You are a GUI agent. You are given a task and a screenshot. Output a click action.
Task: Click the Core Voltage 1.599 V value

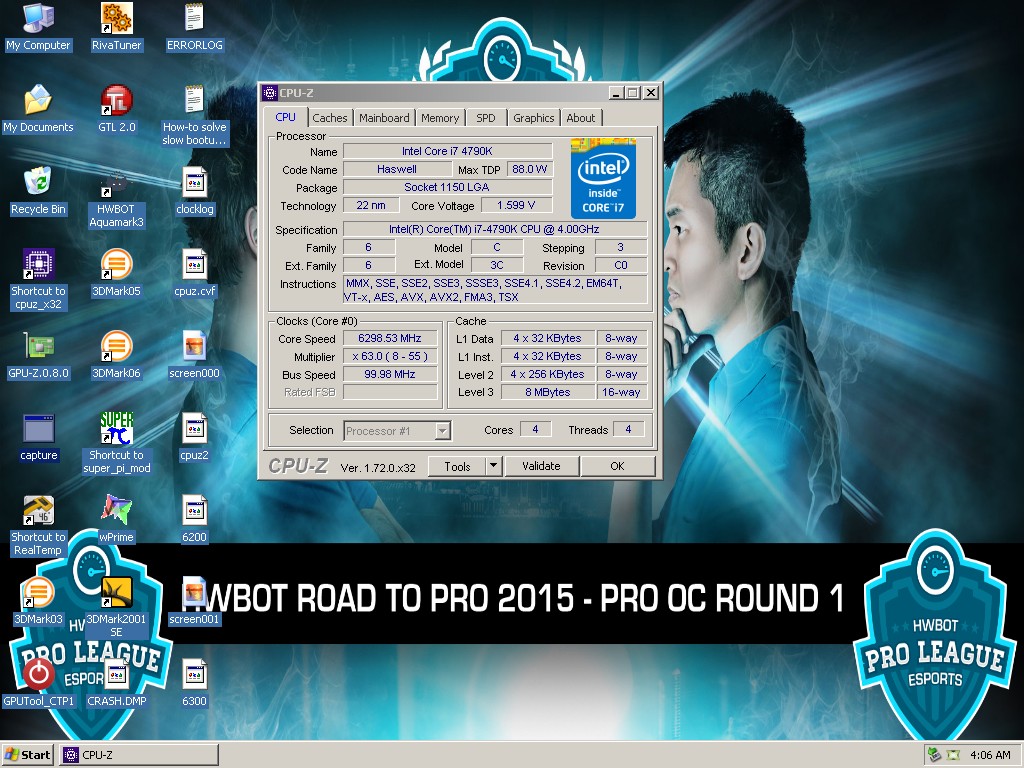click(x=516, y=205)
